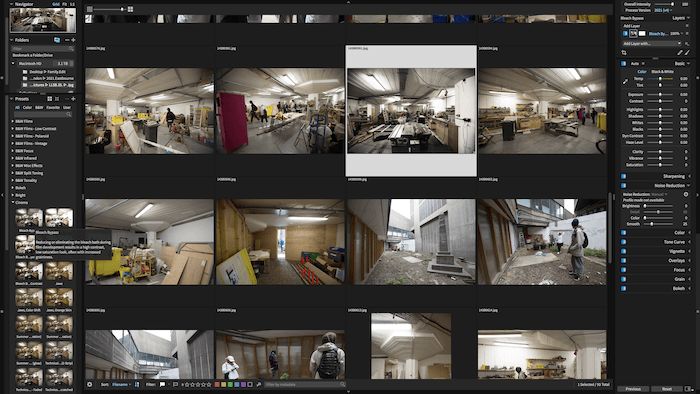Set Navigator zoom to Fit
Viewport: 700px width, 394px height.
click(64, 4)
